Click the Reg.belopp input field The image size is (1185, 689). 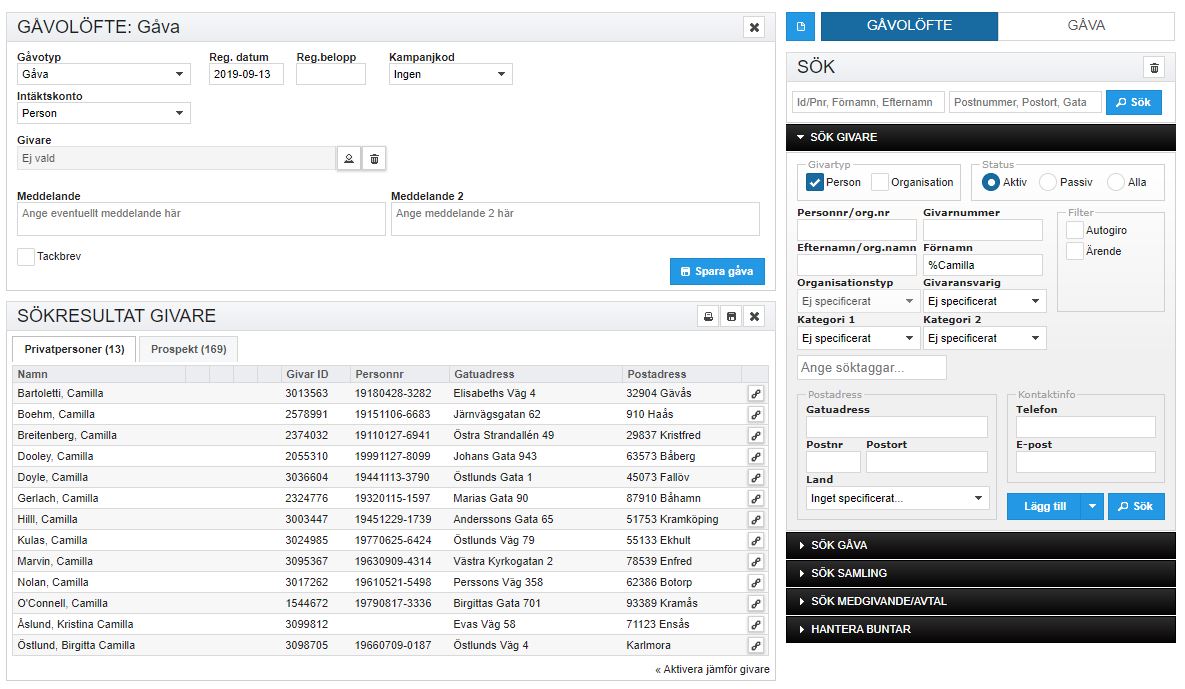point(331,74)
